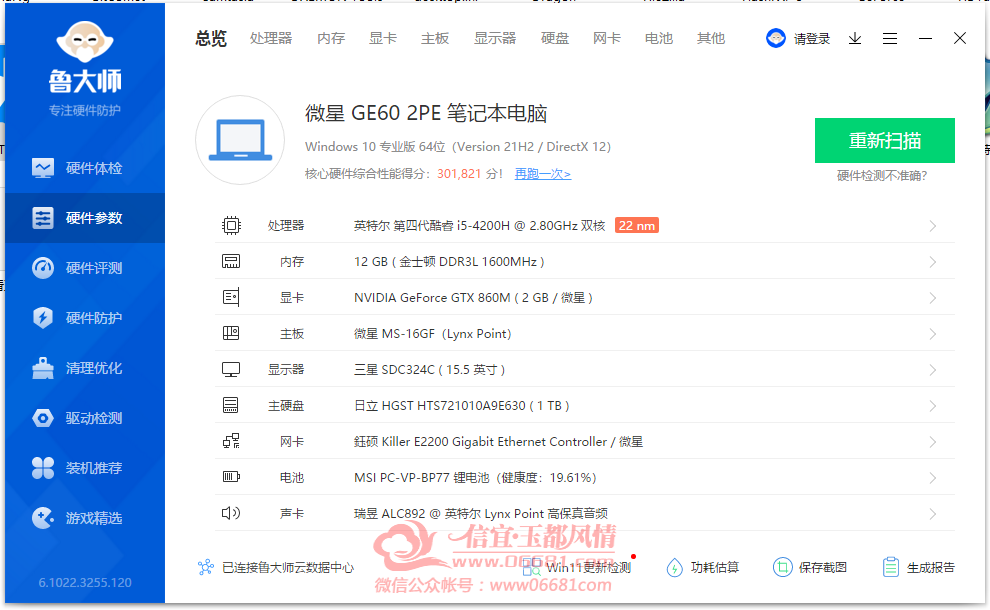The image size is (990, 610).
Task: Click the processor chip icon
Action: coord(231,225)
